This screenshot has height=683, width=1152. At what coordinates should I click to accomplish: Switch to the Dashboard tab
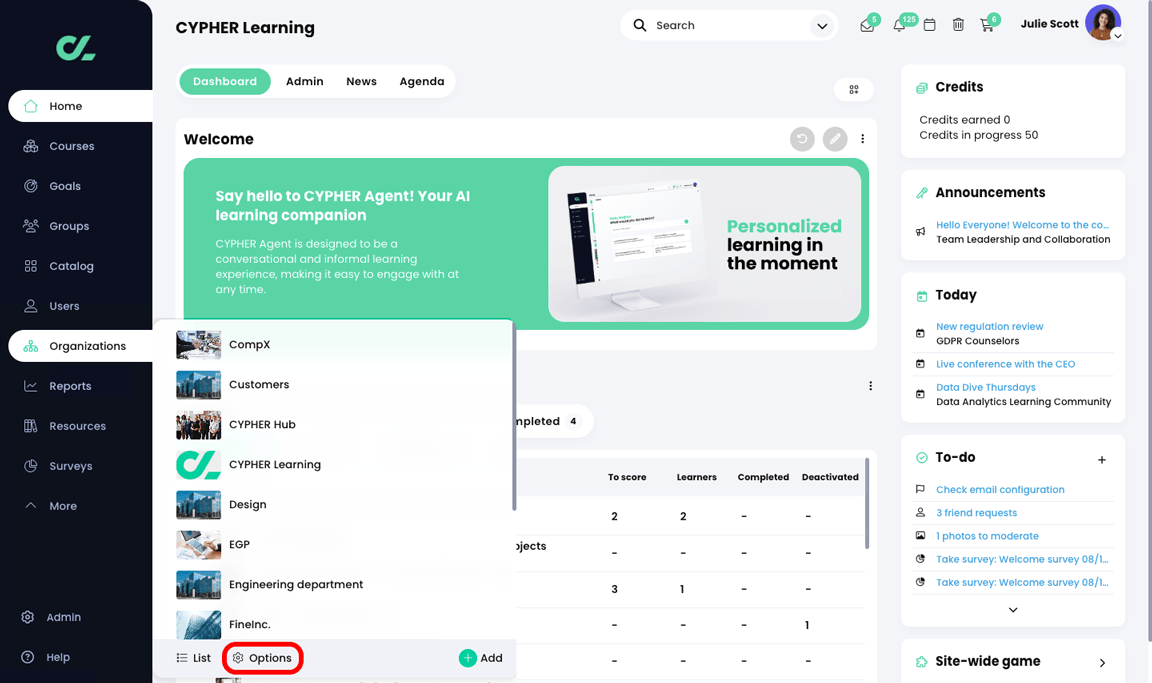pyautogui.click(x=225, y=82)
